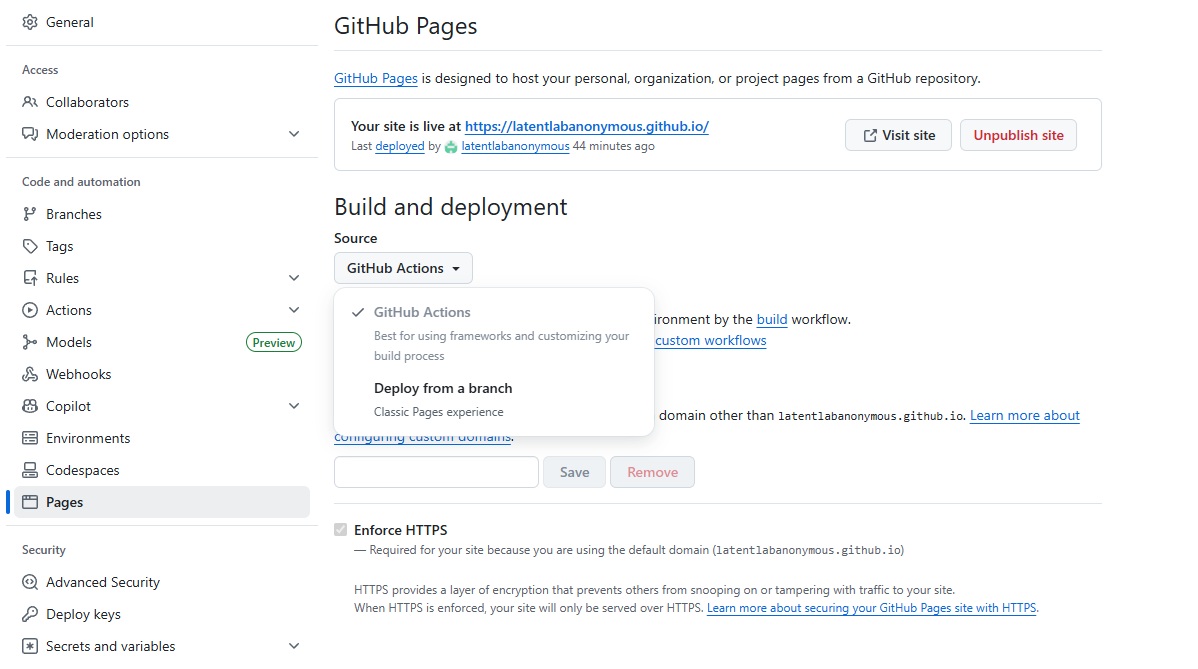This screenshot has height=669, width=1198.
Task: Click inside the custom domain input field
Action: [x=436, y=471]
